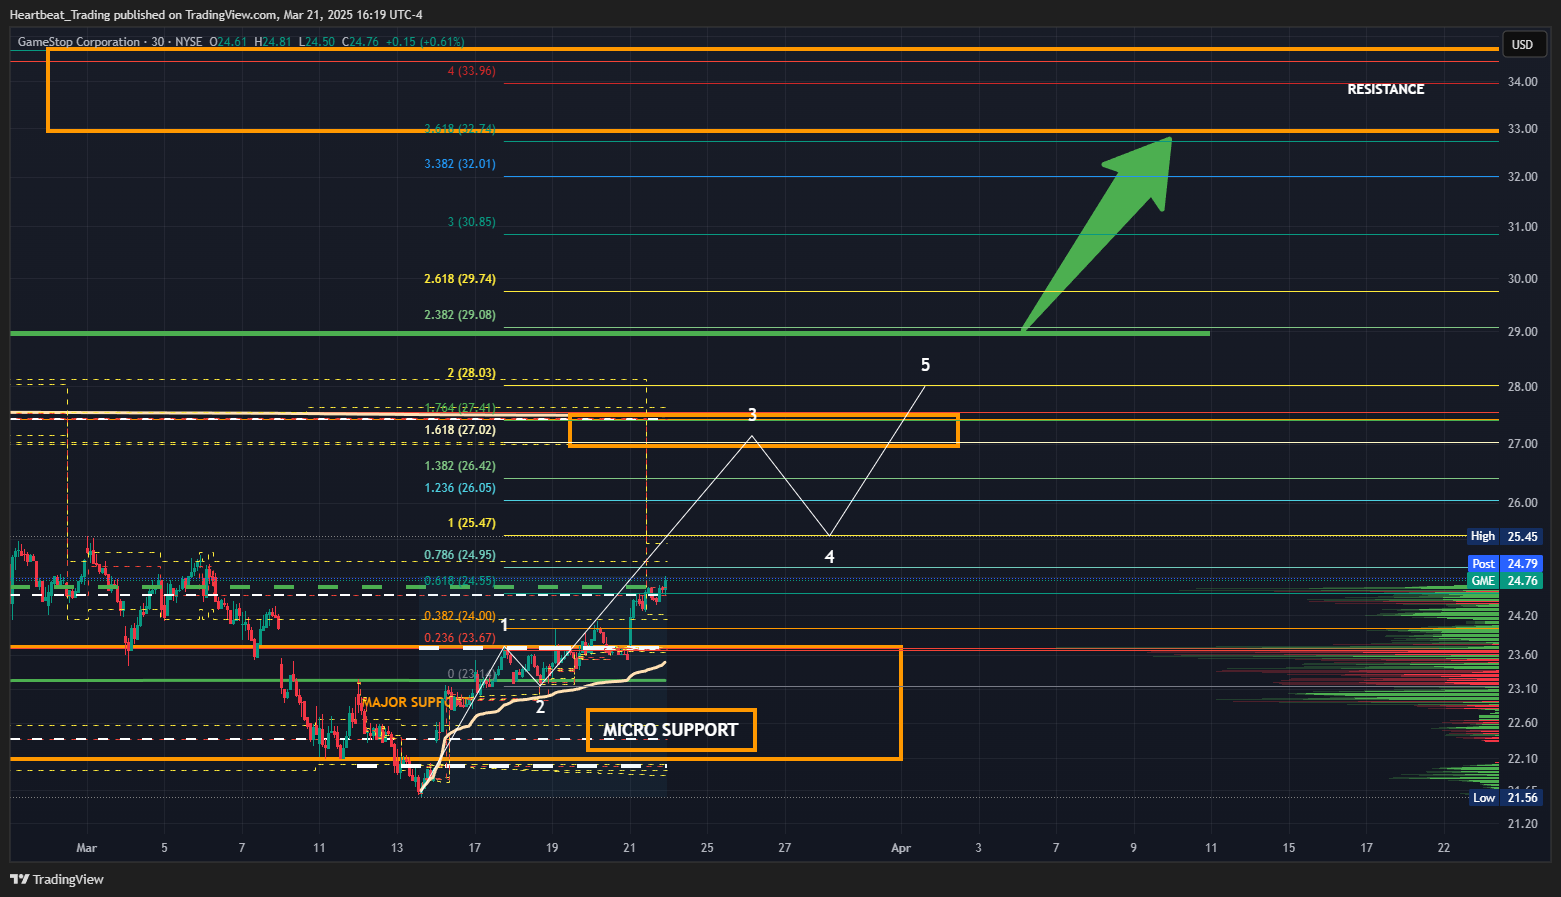Image resolution: width=1561 pixels, height=897 pixels.
Task: Click the H24.81 high value in header
Action: [272, 42]
